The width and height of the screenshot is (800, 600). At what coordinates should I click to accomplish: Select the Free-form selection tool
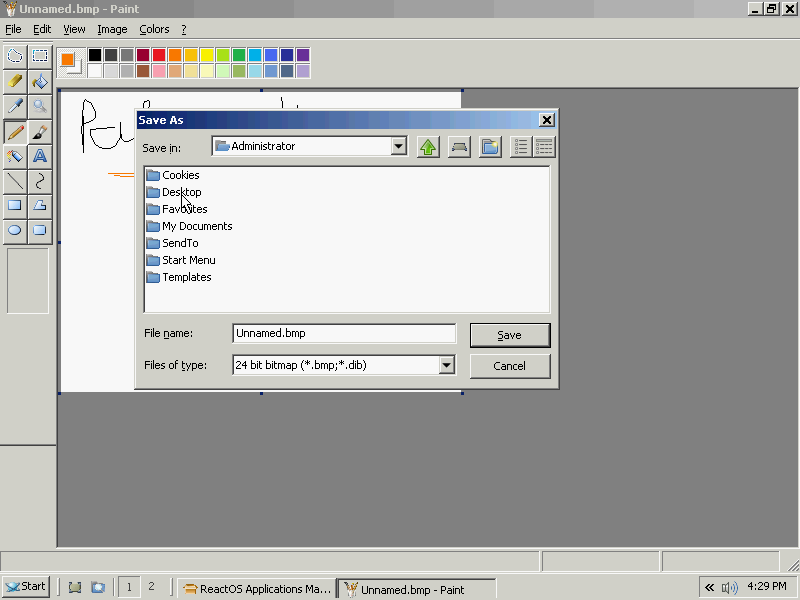pyautogui.click(x=15, y=56)
